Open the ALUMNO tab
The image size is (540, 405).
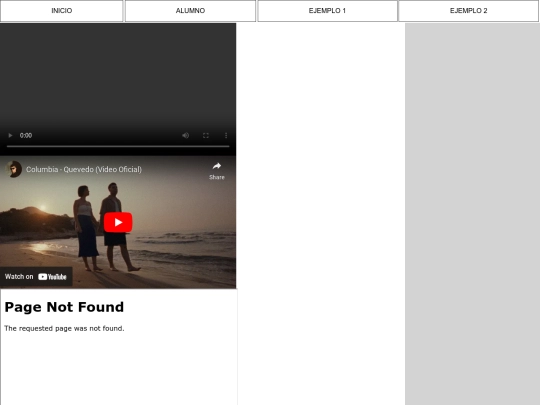point(190,11)
